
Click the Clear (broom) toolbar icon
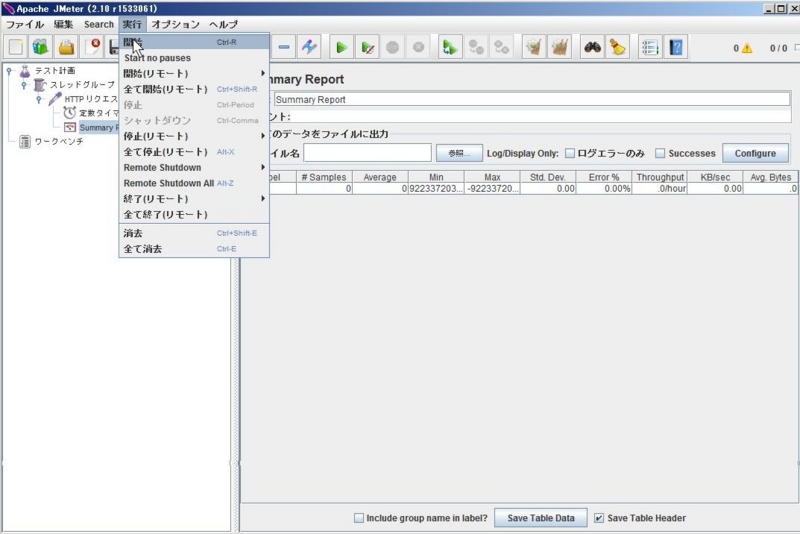click(534, 47)
